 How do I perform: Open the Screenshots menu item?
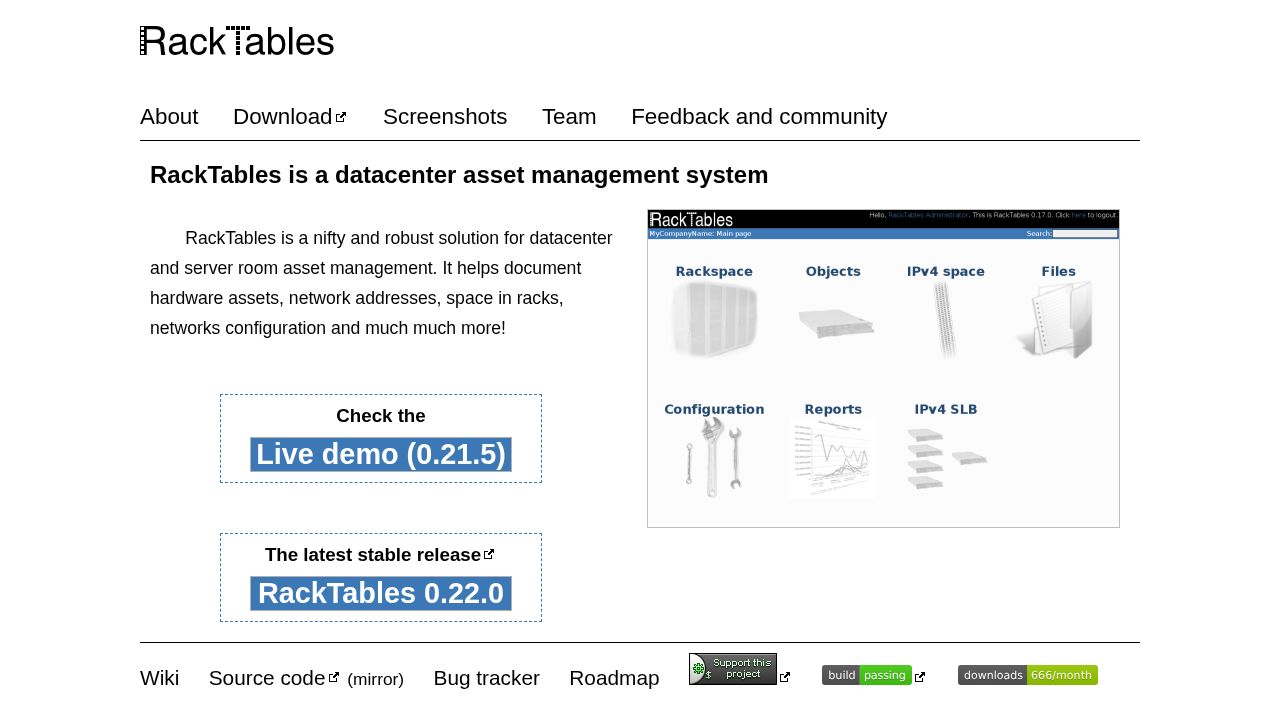click(445, 117)
